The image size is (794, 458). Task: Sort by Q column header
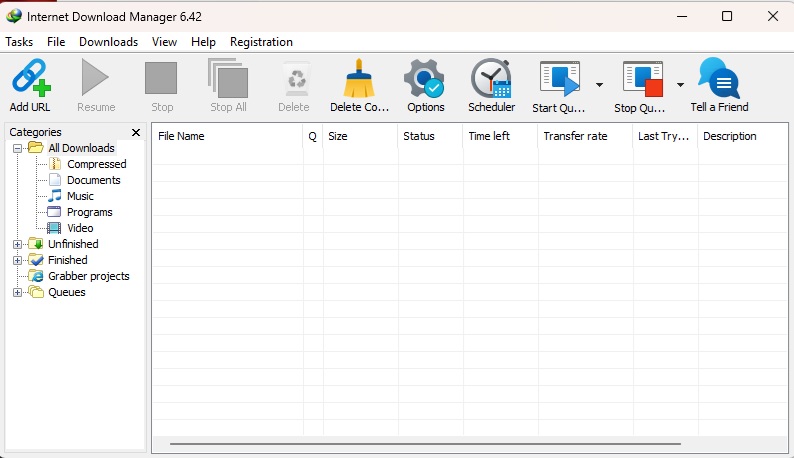313,136
